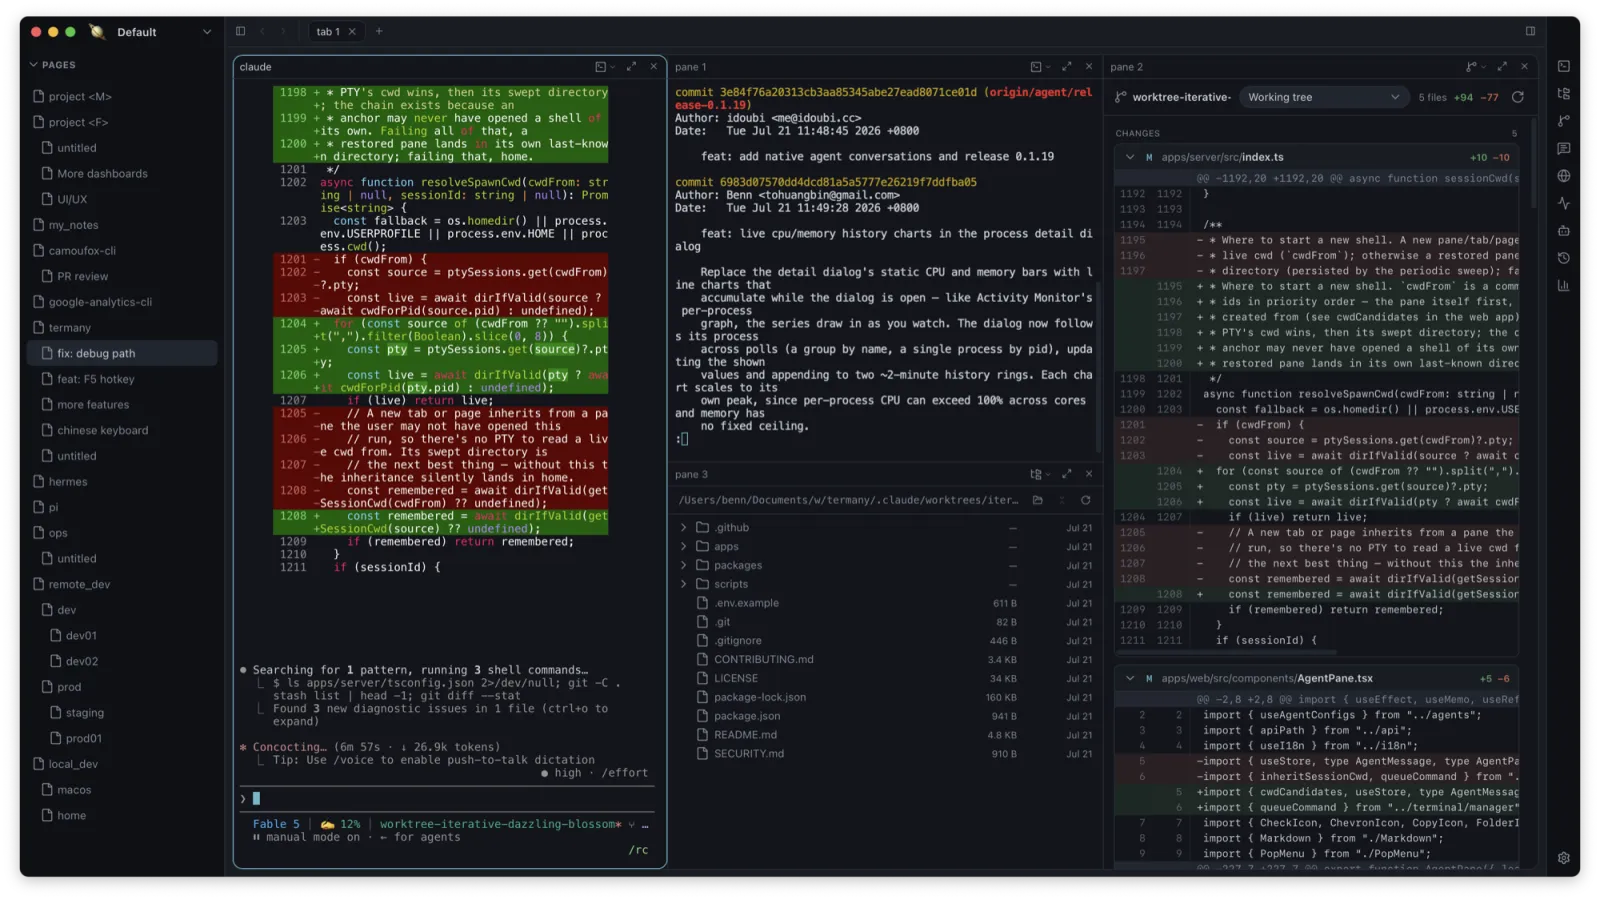Open the 'dev02' page
The image size is (1600, 900).
click(x=121, y=661)
